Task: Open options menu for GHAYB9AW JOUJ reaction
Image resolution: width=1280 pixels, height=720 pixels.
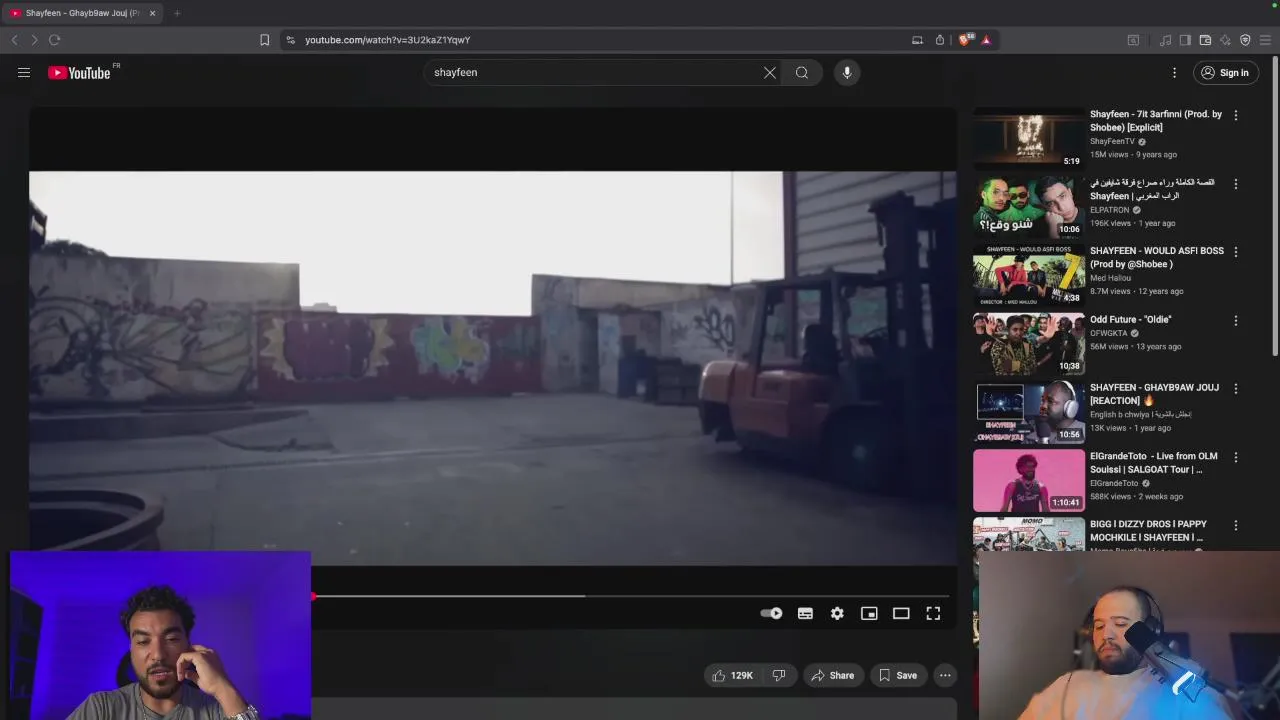Action: coord(1236,388)
